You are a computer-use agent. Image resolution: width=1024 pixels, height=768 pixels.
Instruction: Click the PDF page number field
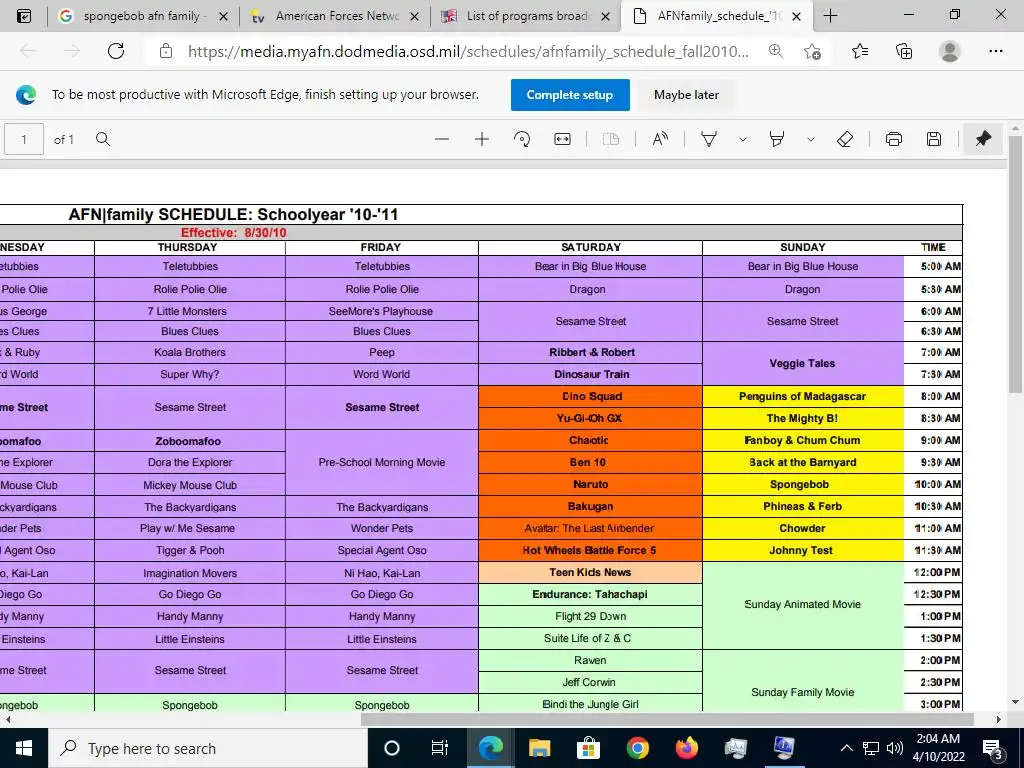point(24,139)
